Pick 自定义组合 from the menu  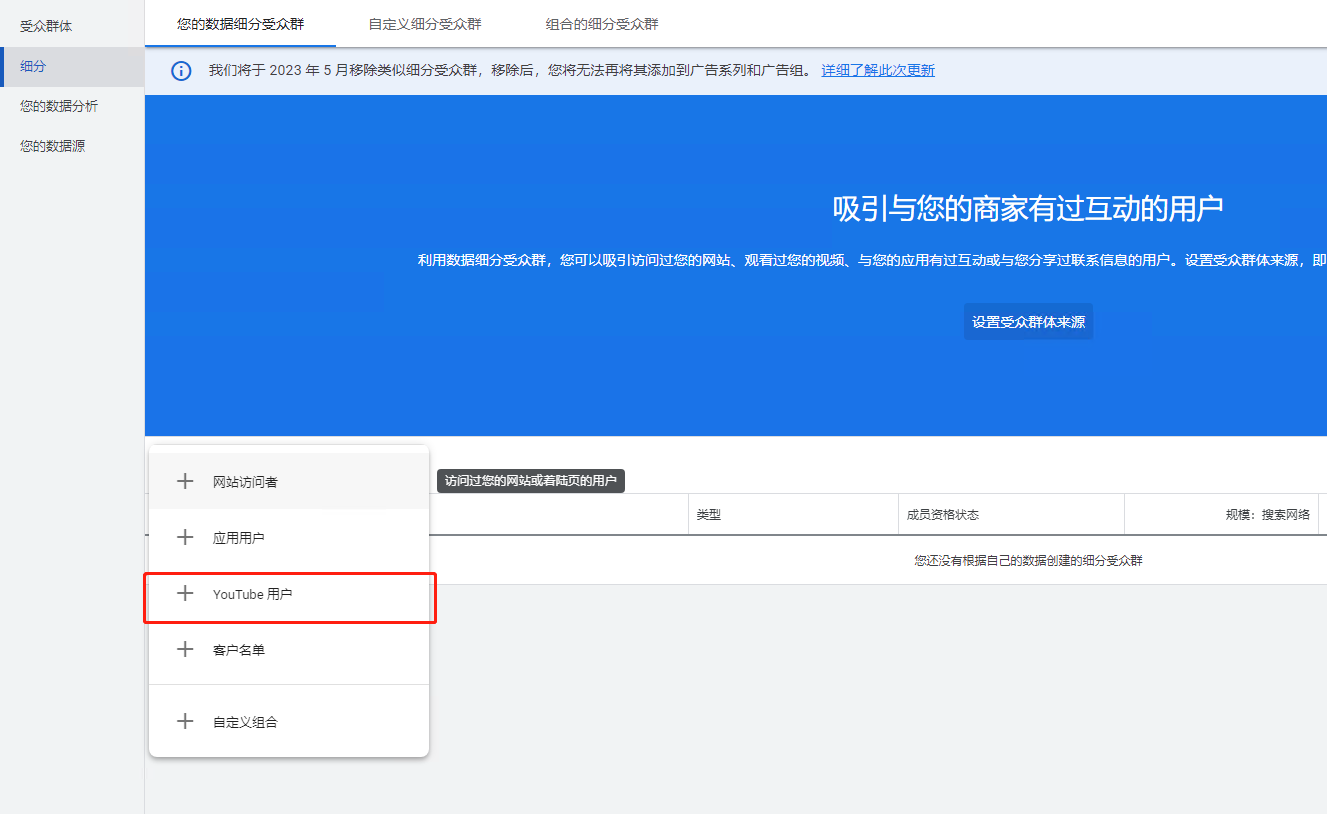pyautogui.click(x=289, y=721)
